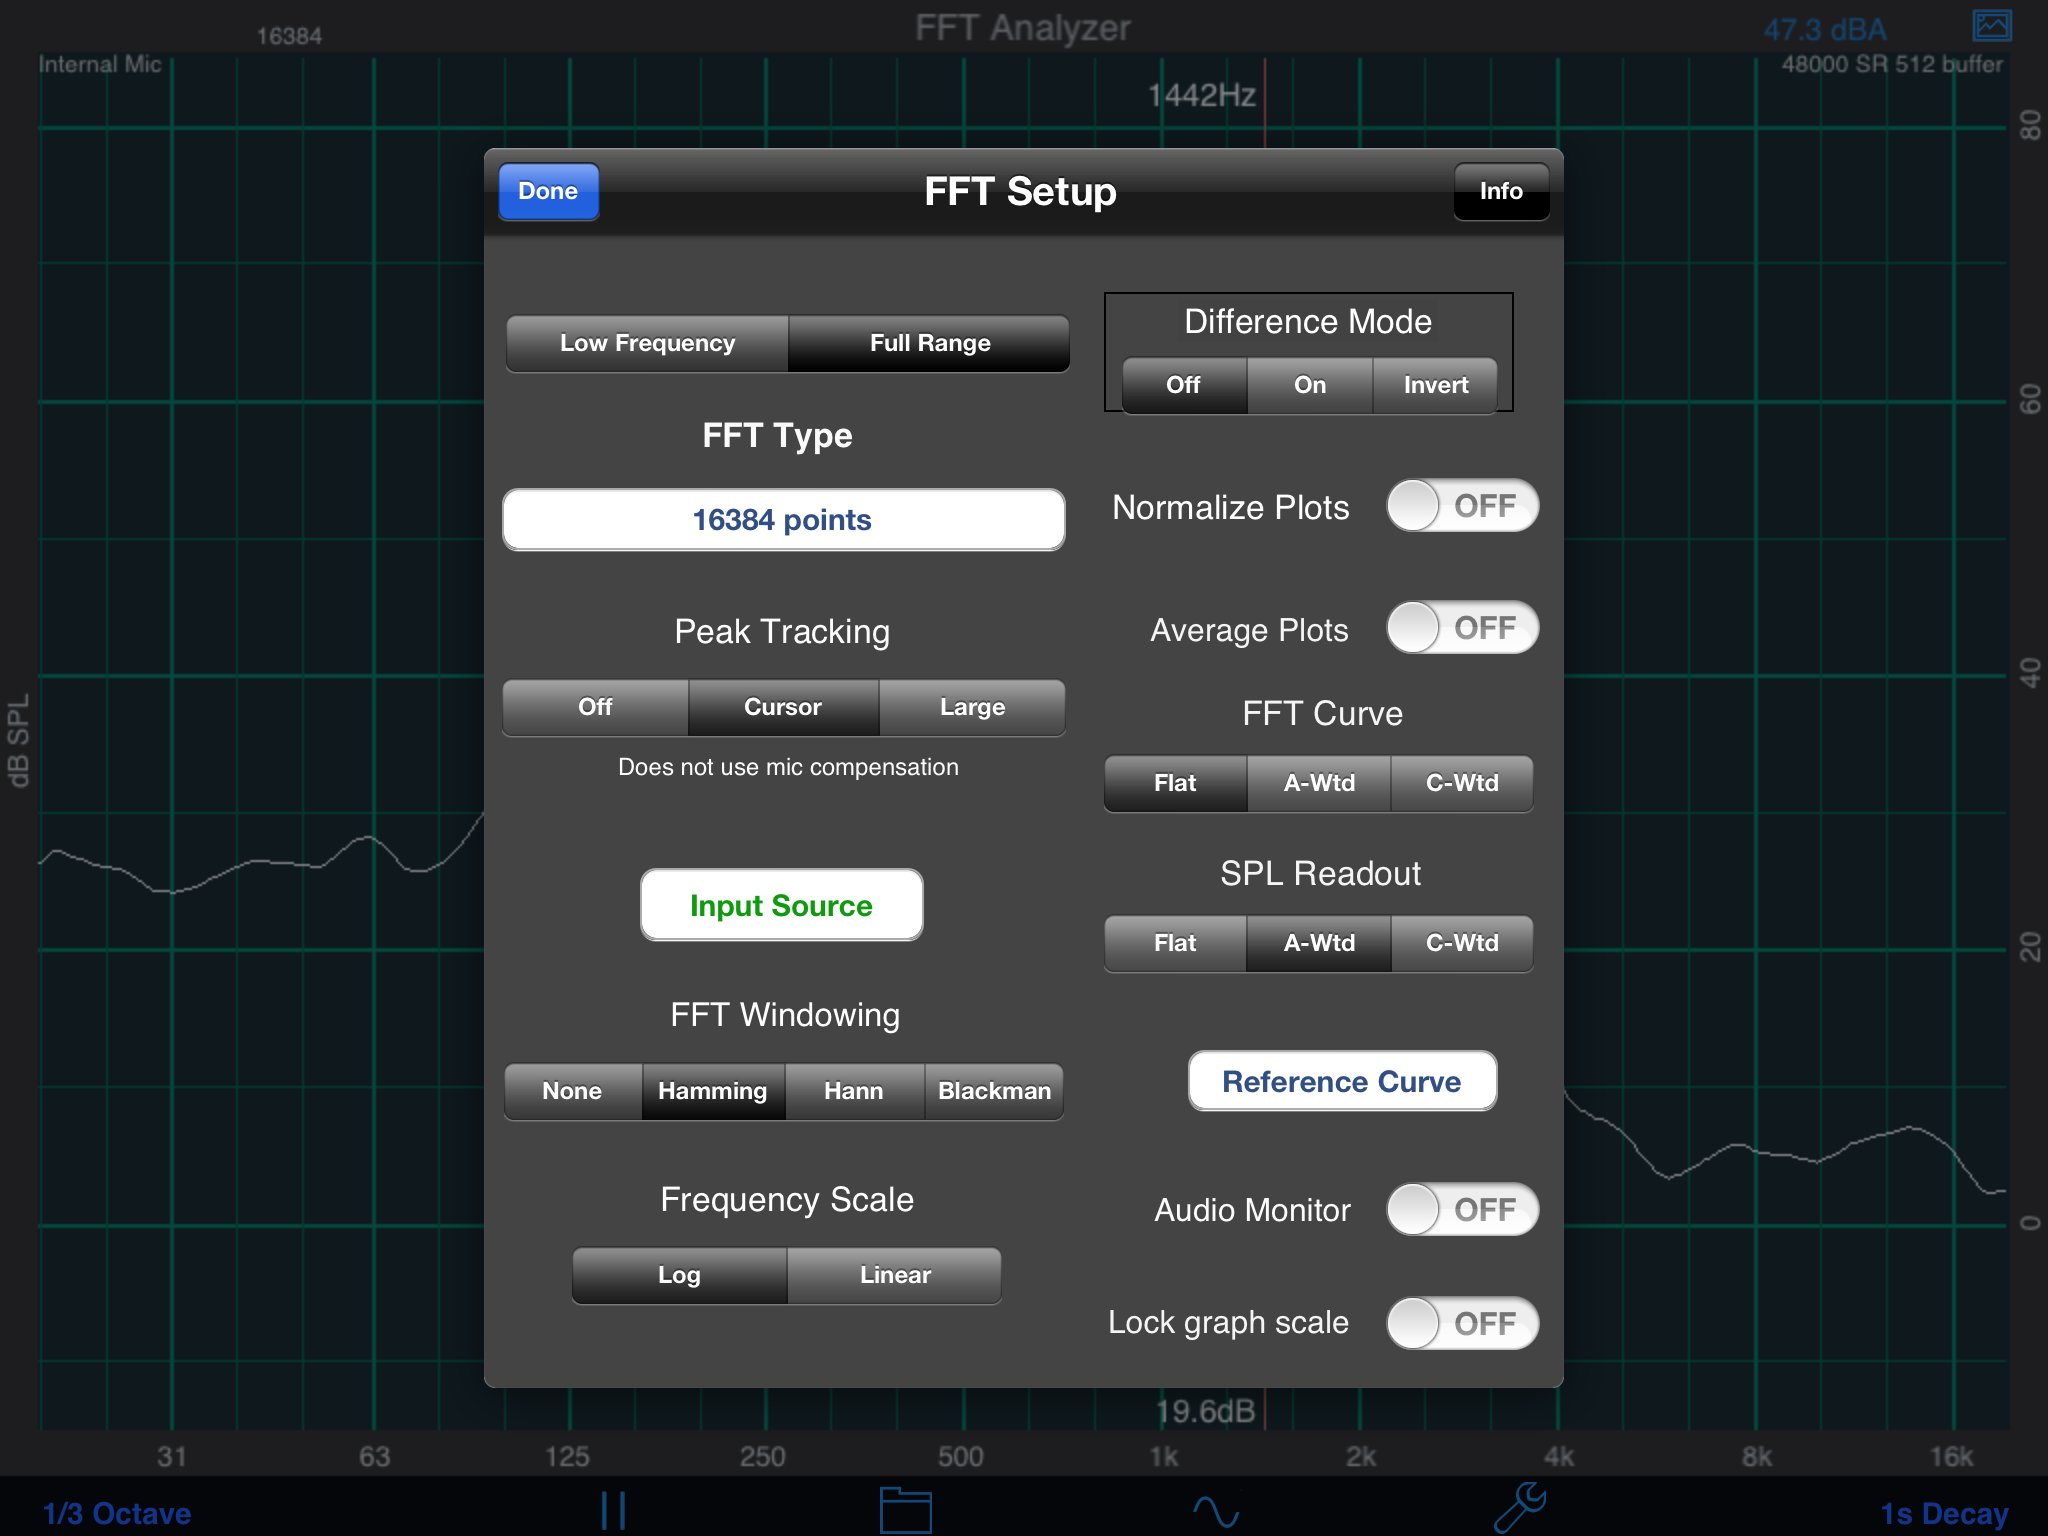Open the Input Source chooser
Screen dimensions: 2048x1536
click(x=781, y=905)
